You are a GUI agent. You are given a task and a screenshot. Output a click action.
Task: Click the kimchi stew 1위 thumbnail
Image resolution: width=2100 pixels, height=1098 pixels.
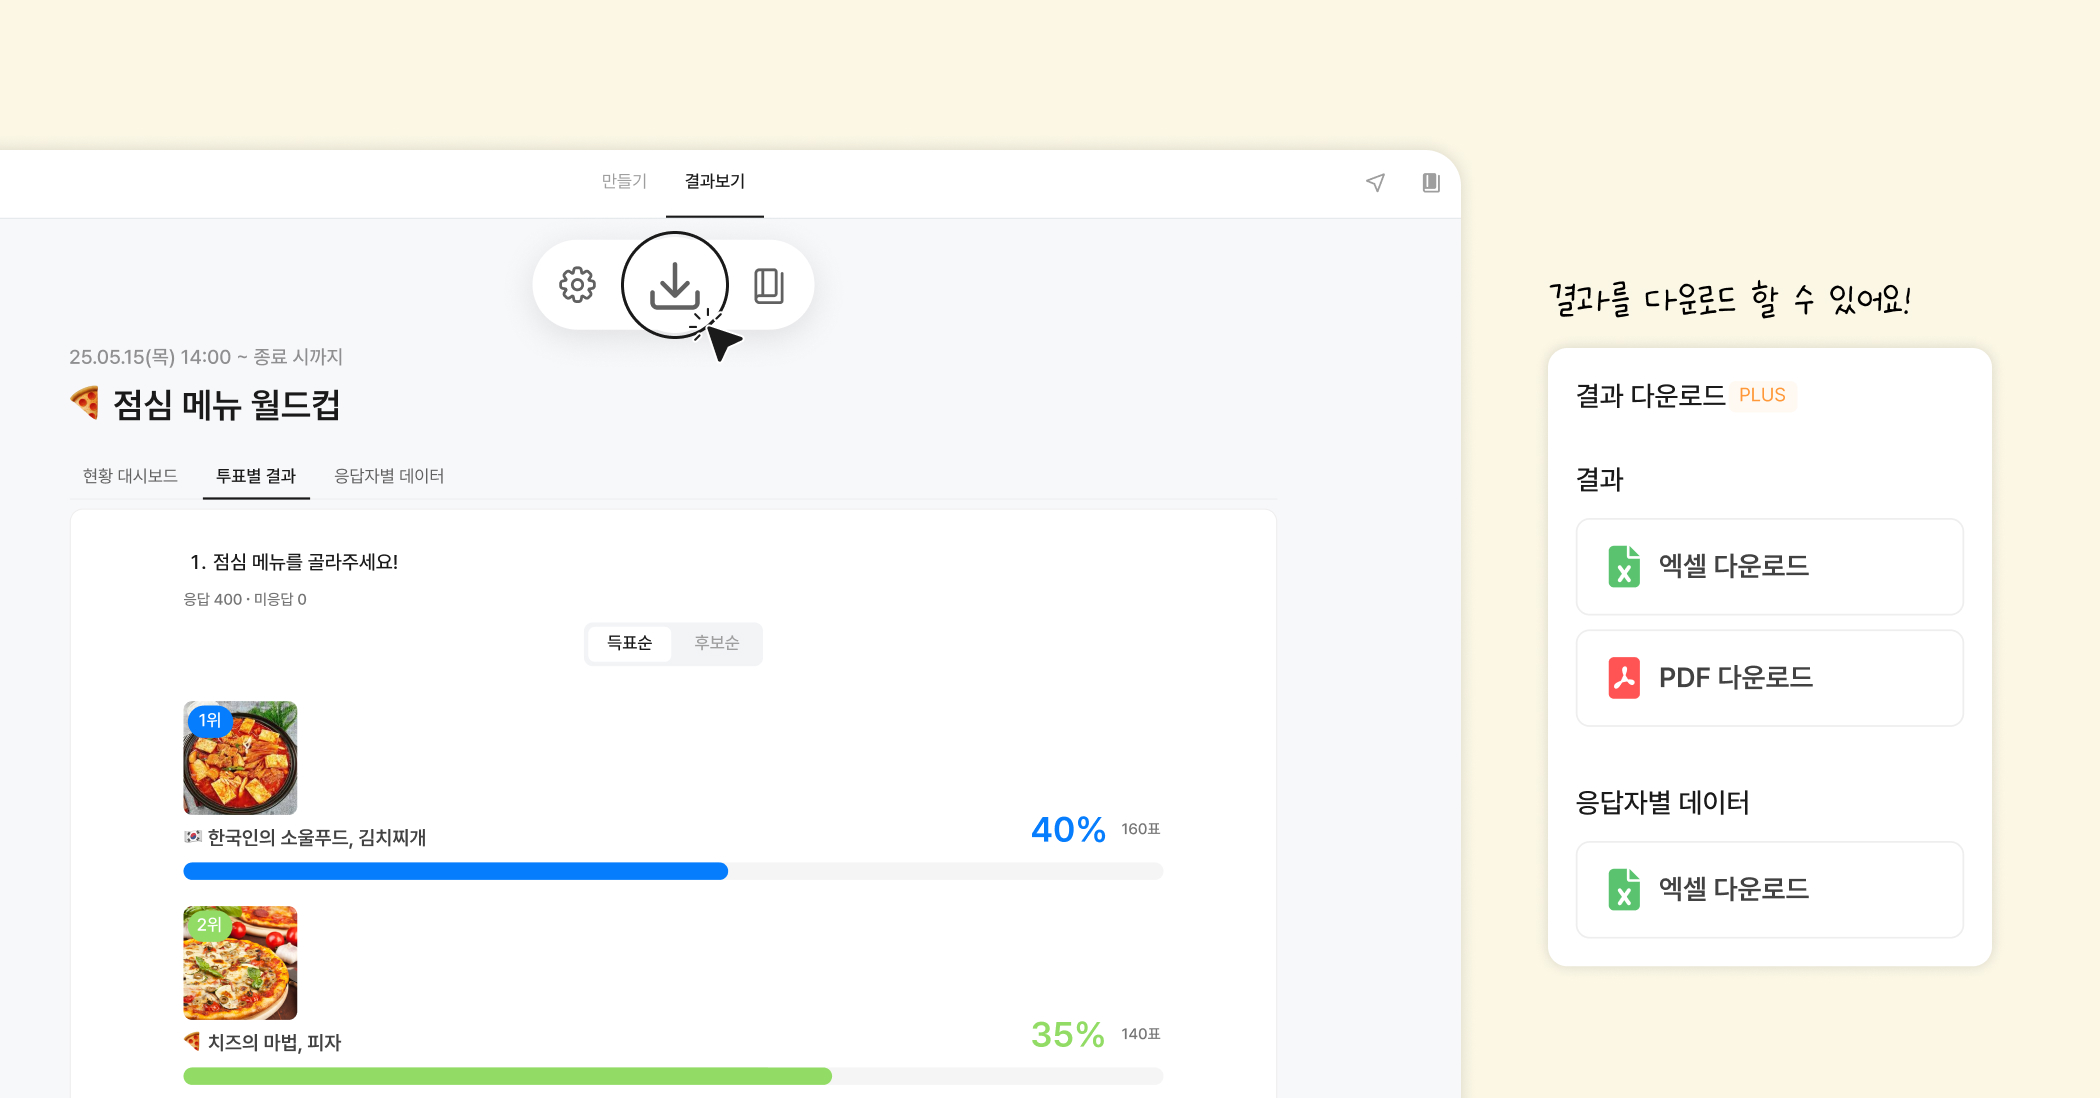click(240, 758)
